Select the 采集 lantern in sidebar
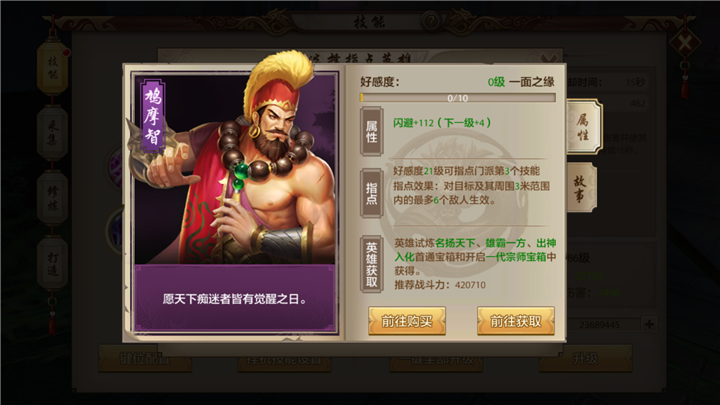This screenshot has height=405, width=720. pos(52,133)
